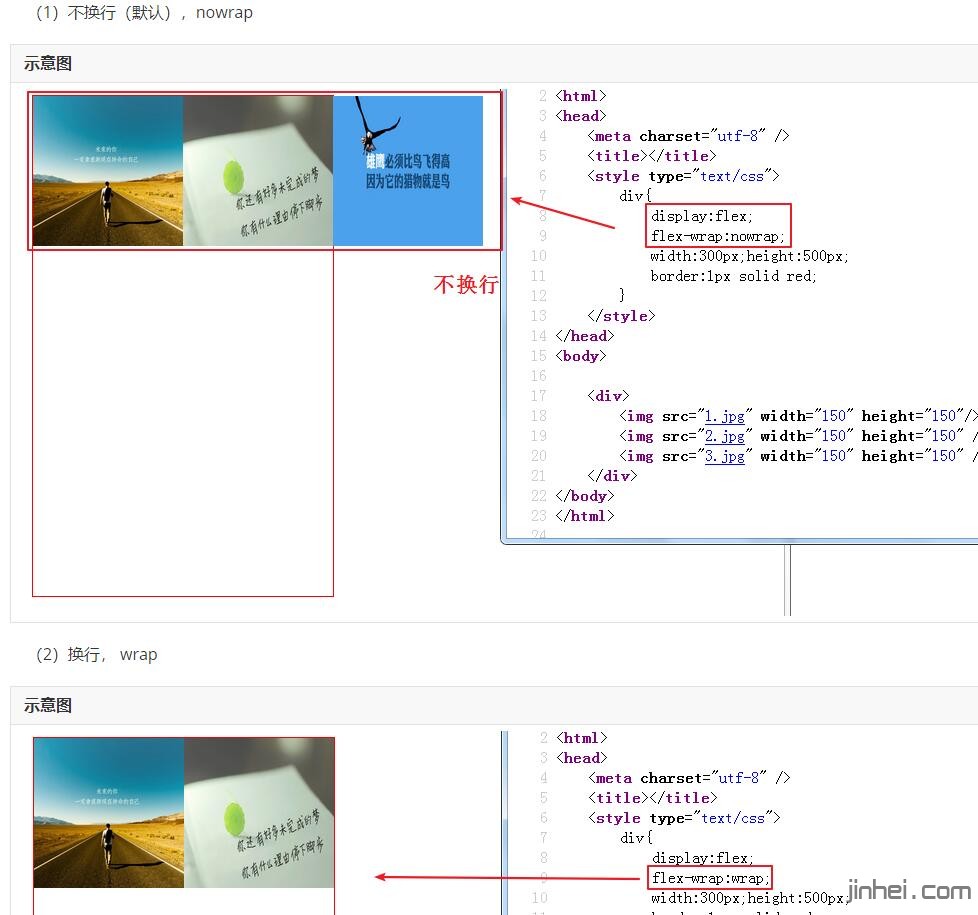This screenshot has width=978, height=915.
Task: Click the '<meta charset="utf-8" />' line in wrap code
Action: (x=689, y=778)
